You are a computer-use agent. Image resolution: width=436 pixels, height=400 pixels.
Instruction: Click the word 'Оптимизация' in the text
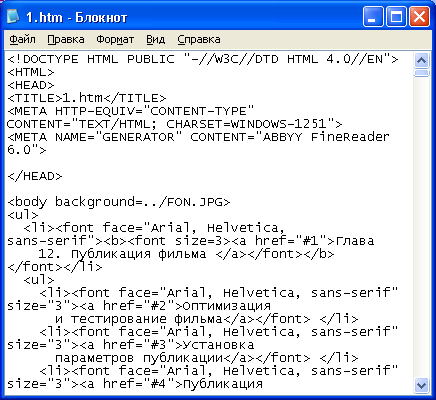click(x=227, y=306)
